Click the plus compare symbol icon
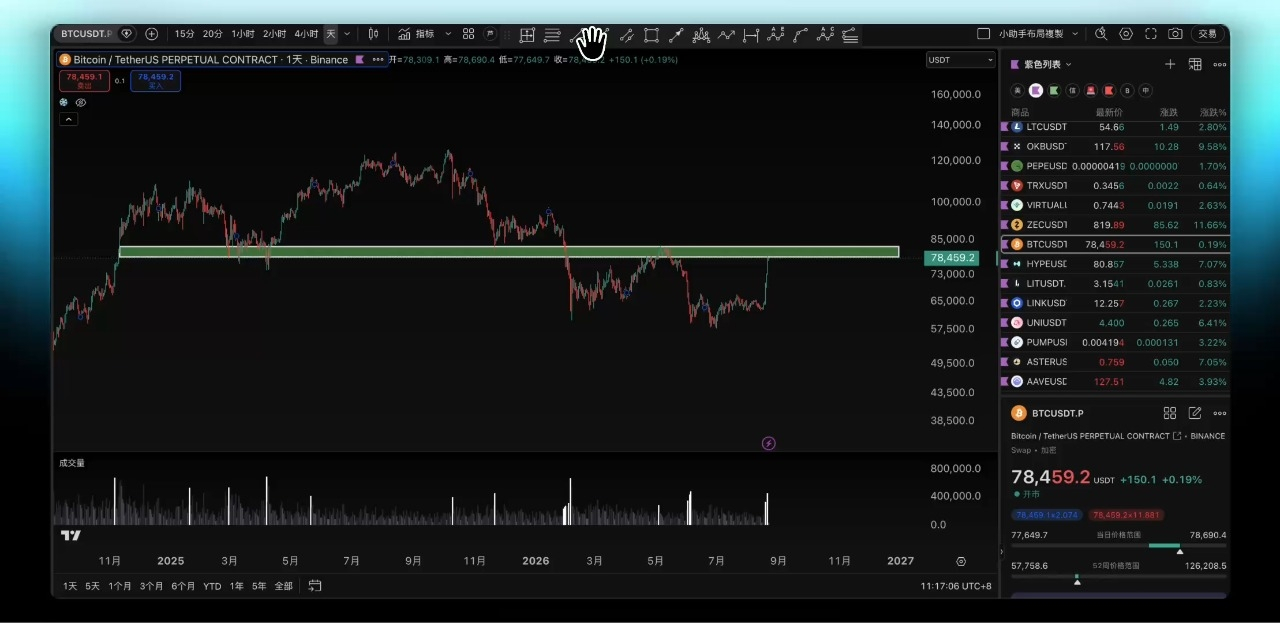Viewport: 1280px width, 623px height. click(x=151, y=34)
